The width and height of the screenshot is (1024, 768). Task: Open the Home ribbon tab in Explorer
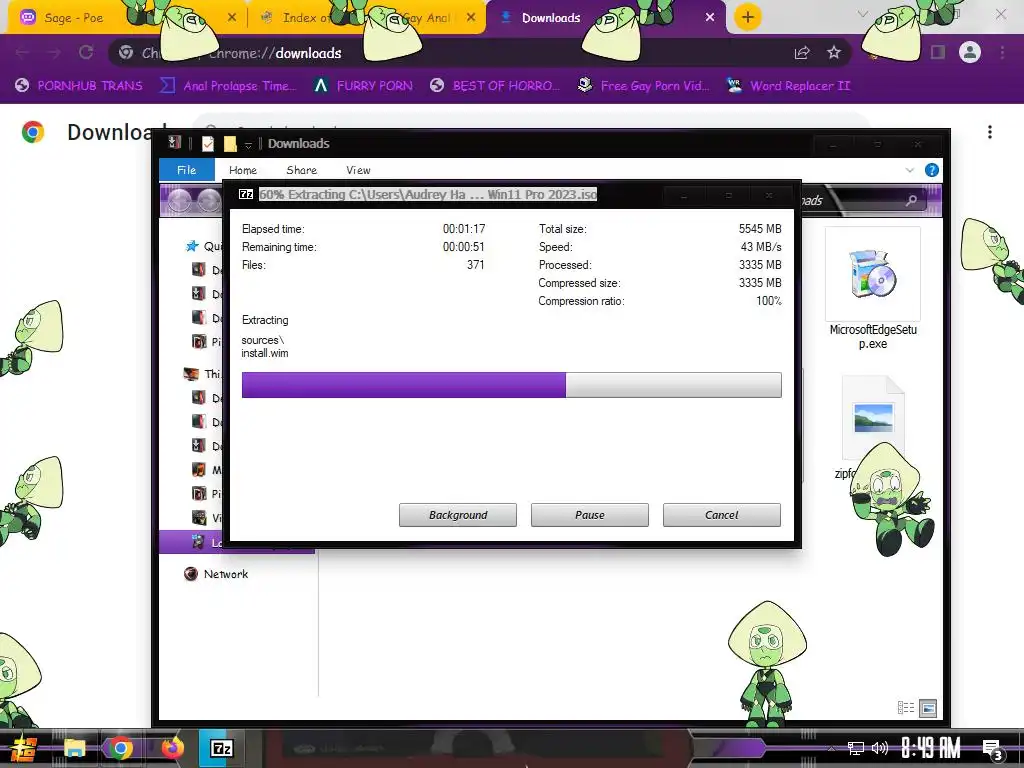click(x=243, y=170)
